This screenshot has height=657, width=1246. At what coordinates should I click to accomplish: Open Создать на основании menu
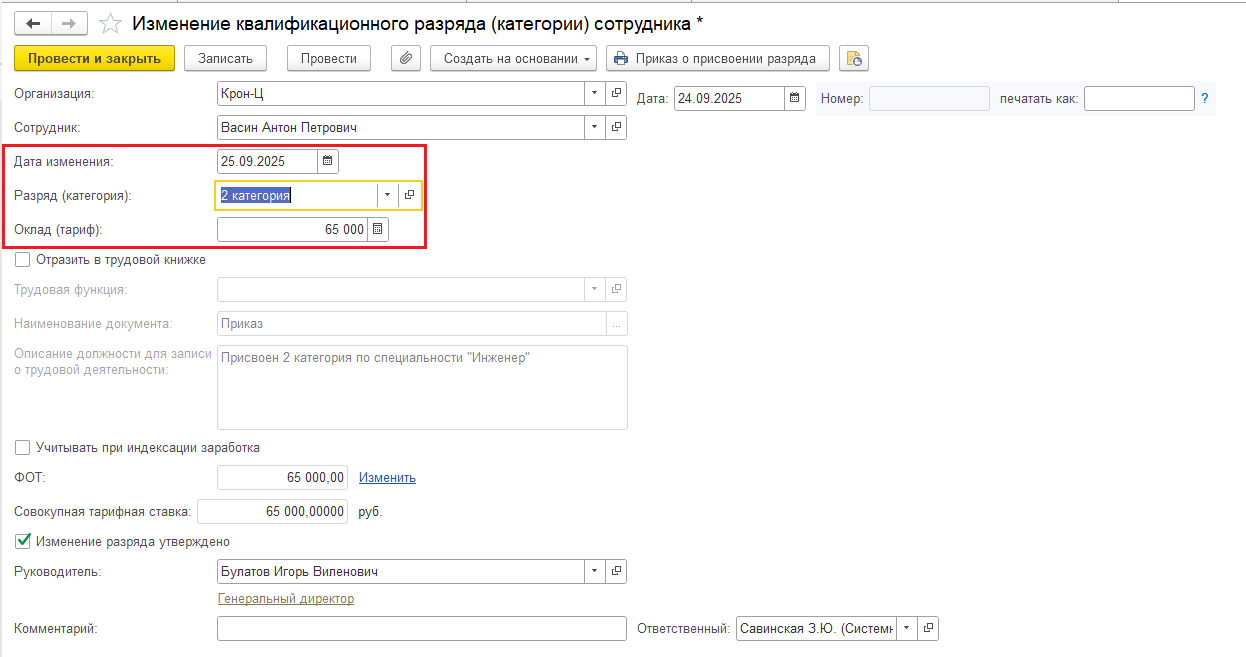click(x=513, y=59)
